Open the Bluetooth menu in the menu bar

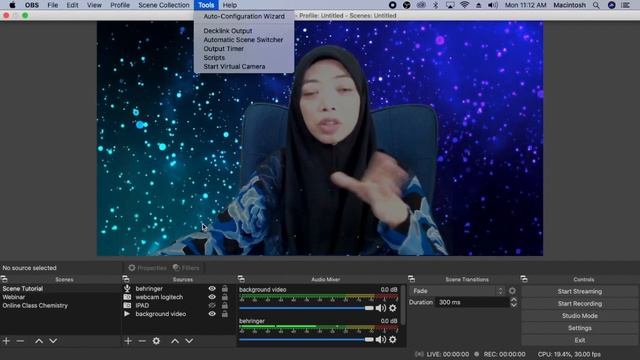436,5
